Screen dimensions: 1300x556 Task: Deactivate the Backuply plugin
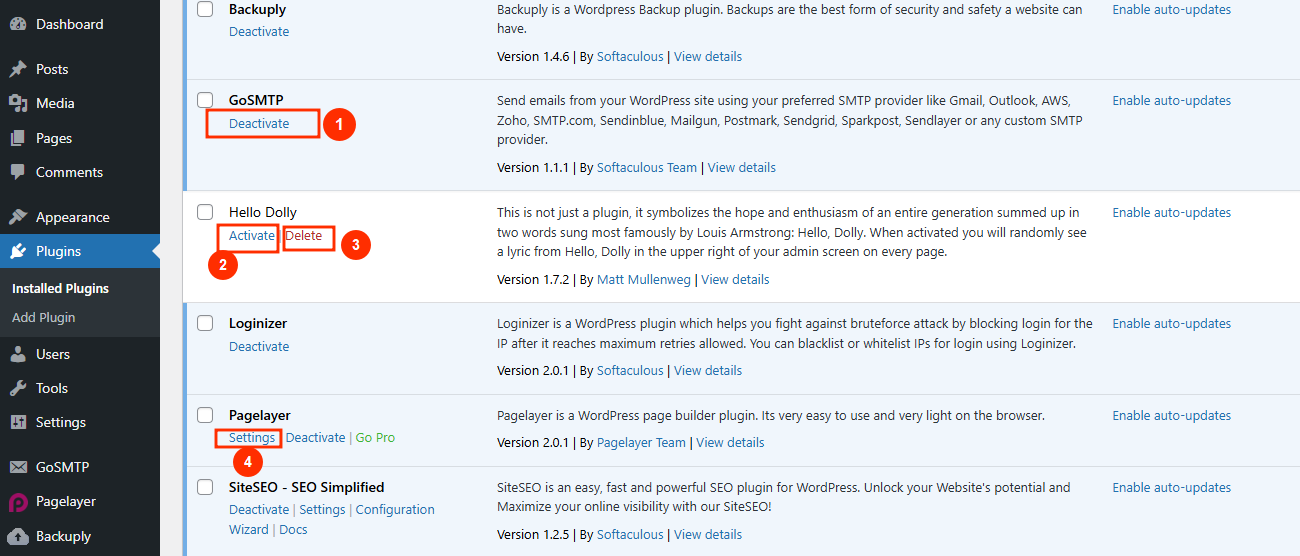(x=259, y=32)
